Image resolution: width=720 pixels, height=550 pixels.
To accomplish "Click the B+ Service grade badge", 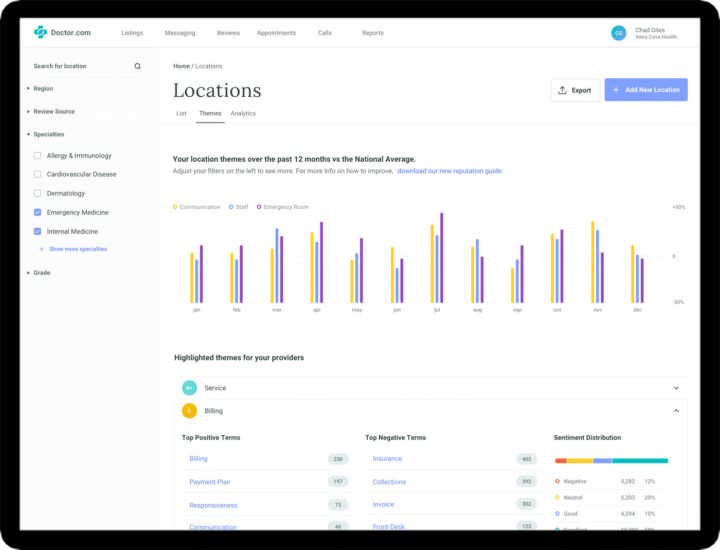I will click(x=189, y=388).
